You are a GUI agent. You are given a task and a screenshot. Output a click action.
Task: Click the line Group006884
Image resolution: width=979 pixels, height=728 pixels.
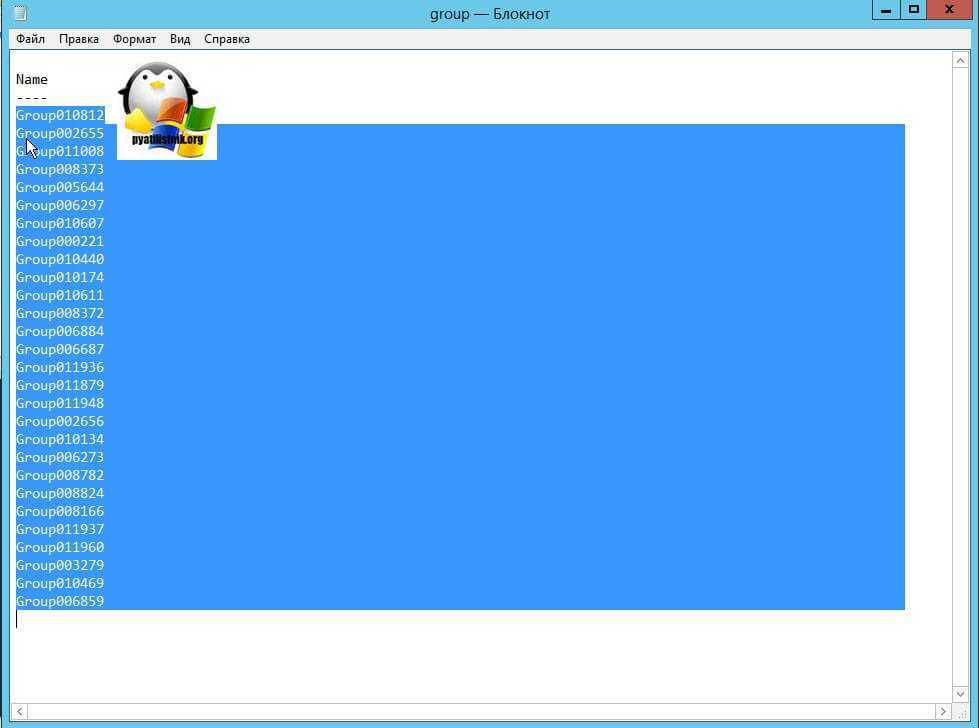point(60,332)
